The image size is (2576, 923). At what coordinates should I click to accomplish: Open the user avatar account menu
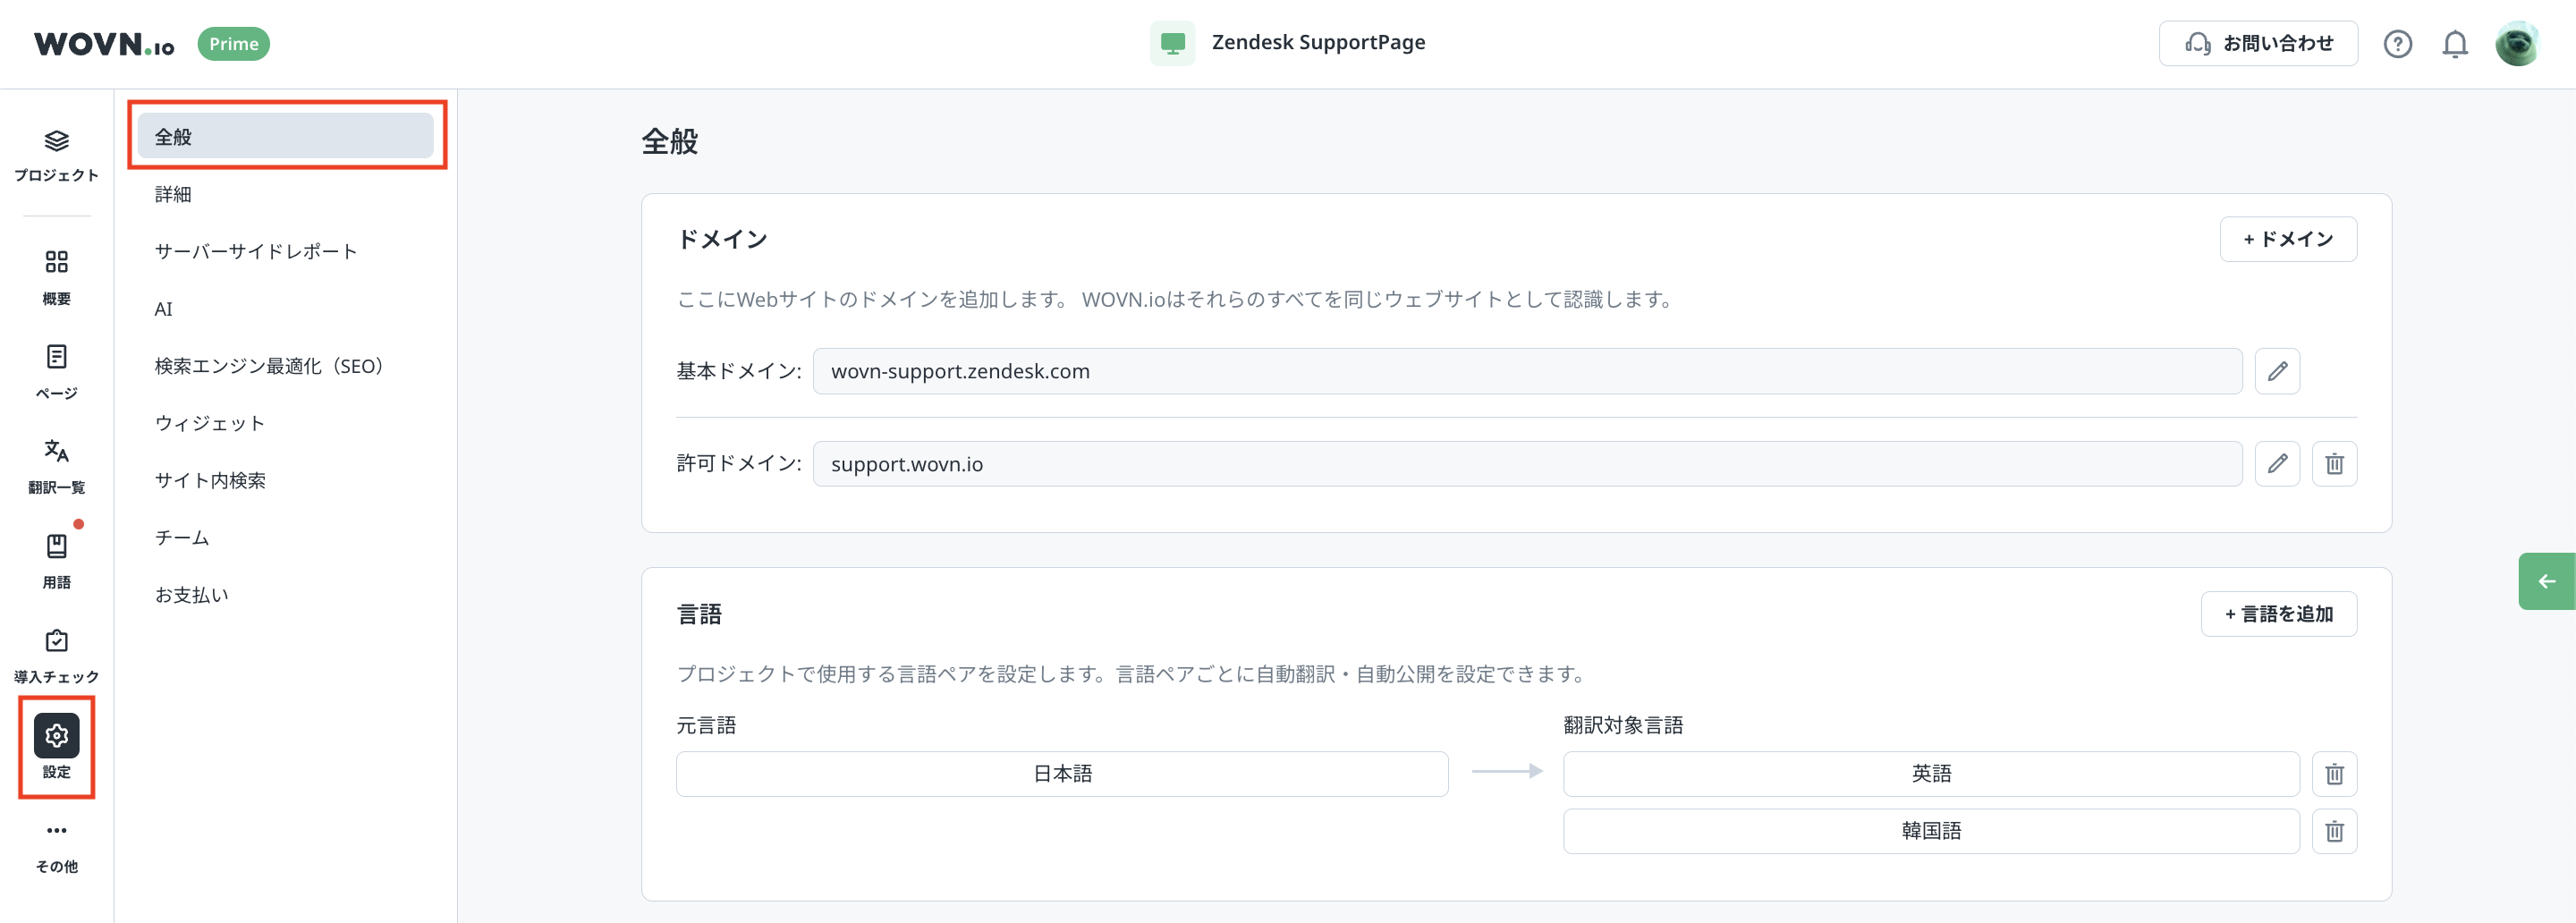(2516, 44)
